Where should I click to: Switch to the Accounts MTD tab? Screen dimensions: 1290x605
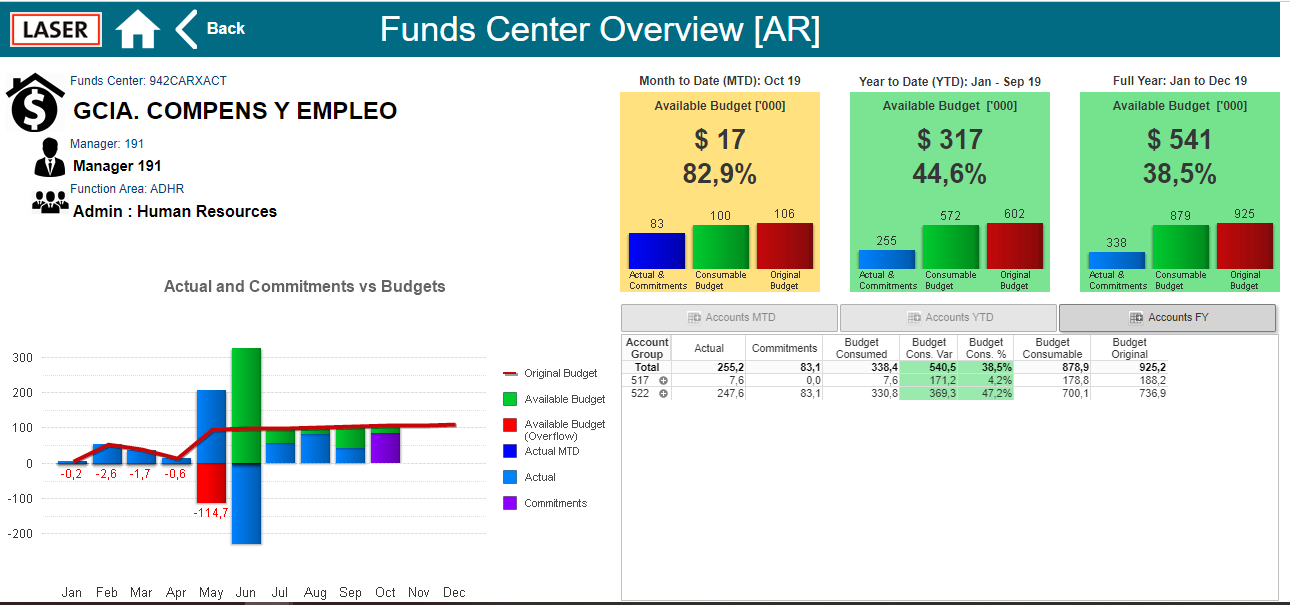click(x=729, y=318)
